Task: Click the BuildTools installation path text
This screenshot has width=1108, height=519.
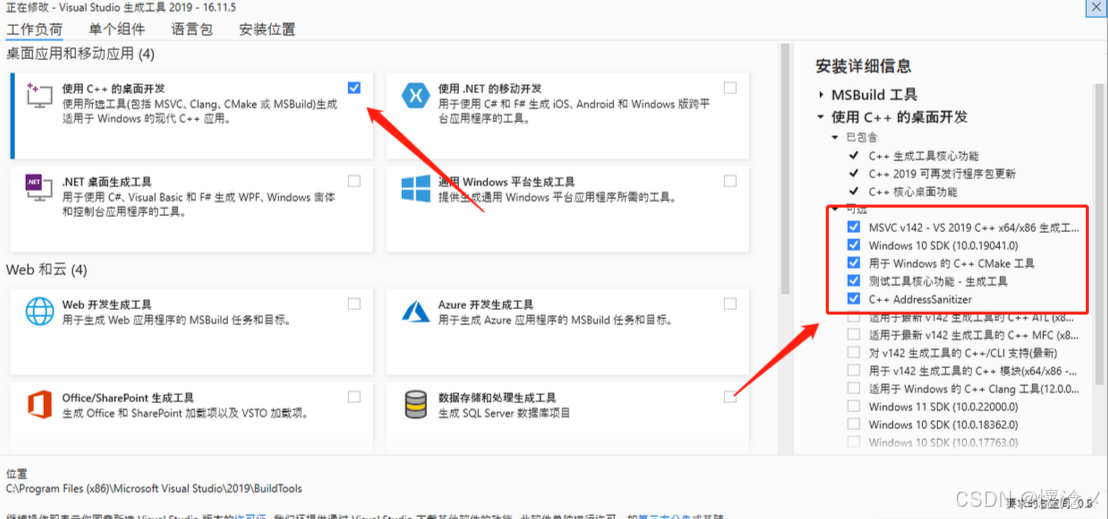Action: [x=154, y=488]
